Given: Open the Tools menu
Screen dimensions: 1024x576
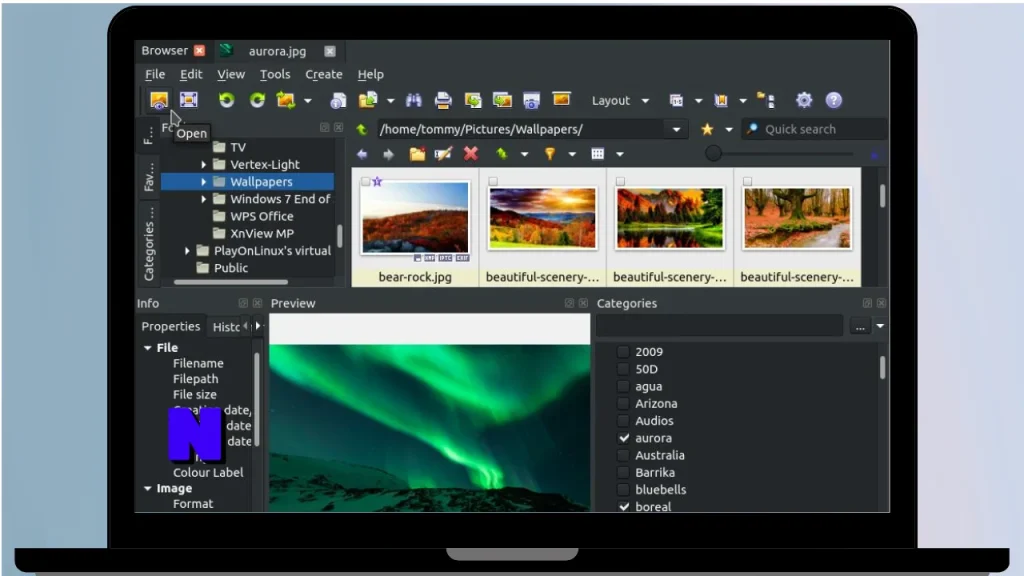Looking at the screenshot, I should click(x=275, y=74).
